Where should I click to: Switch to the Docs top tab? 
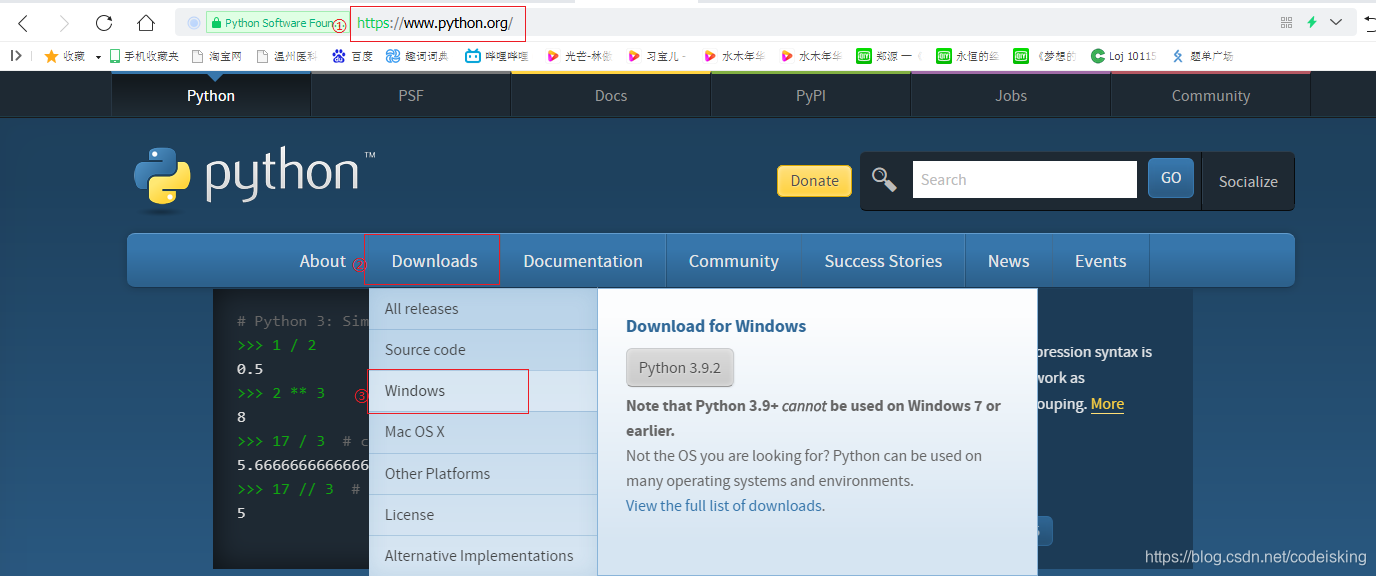(611, 96)
